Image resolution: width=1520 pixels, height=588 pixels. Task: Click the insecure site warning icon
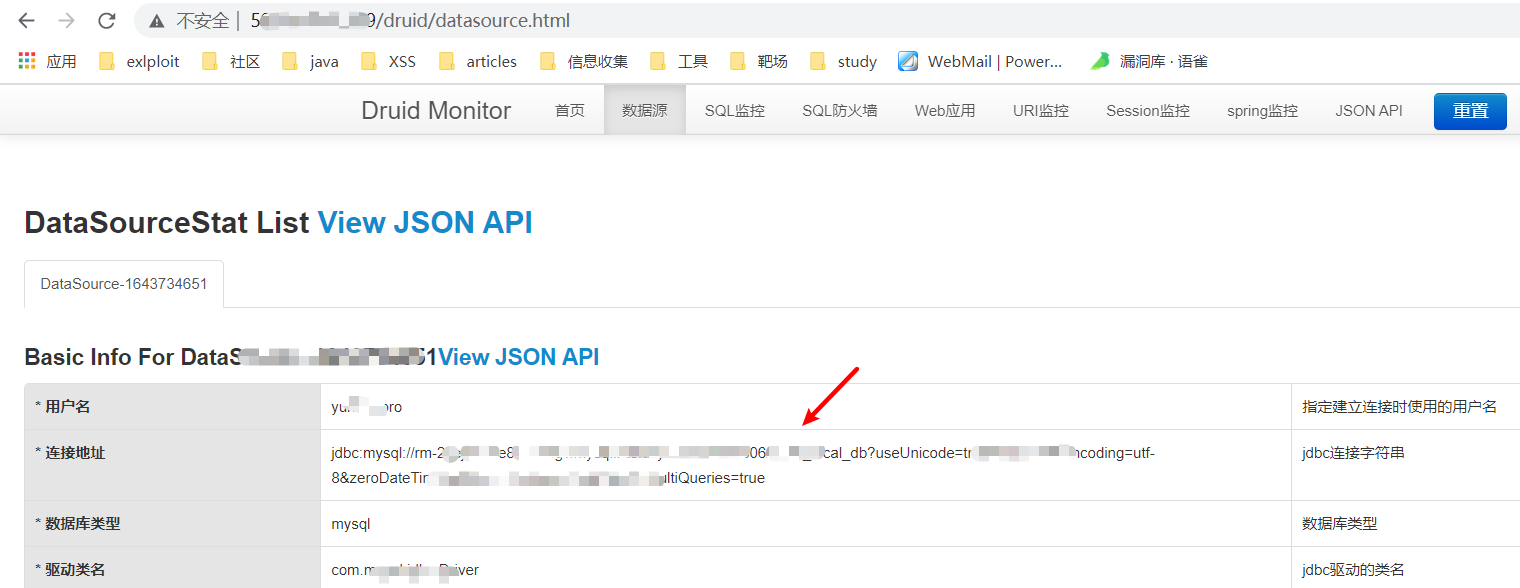[156, 20]
